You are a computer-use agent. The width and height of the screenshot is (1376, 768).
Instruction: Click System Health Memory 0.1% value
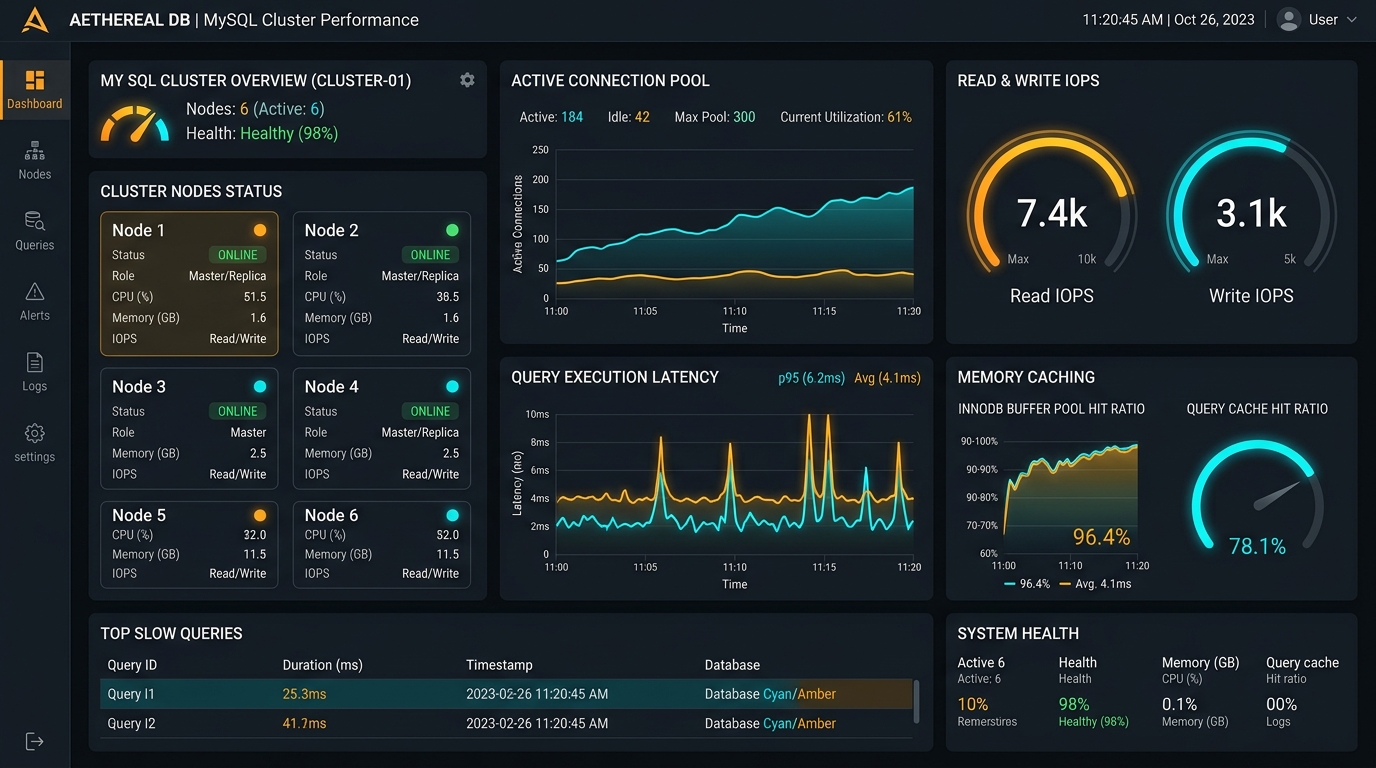(x=1179, y=704)
